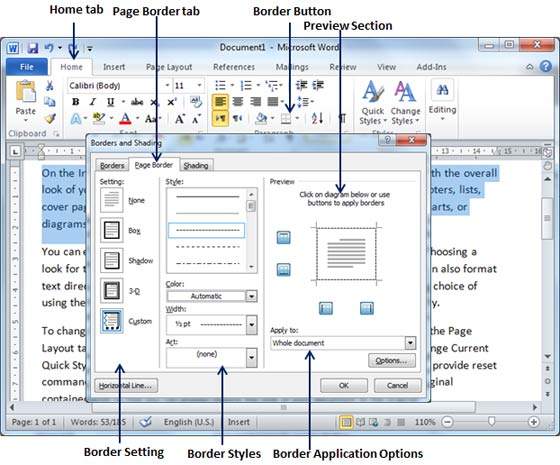Expand the Apply to Whole document dropdown
This screenshot has height=465, width=560.
point(343,343)
